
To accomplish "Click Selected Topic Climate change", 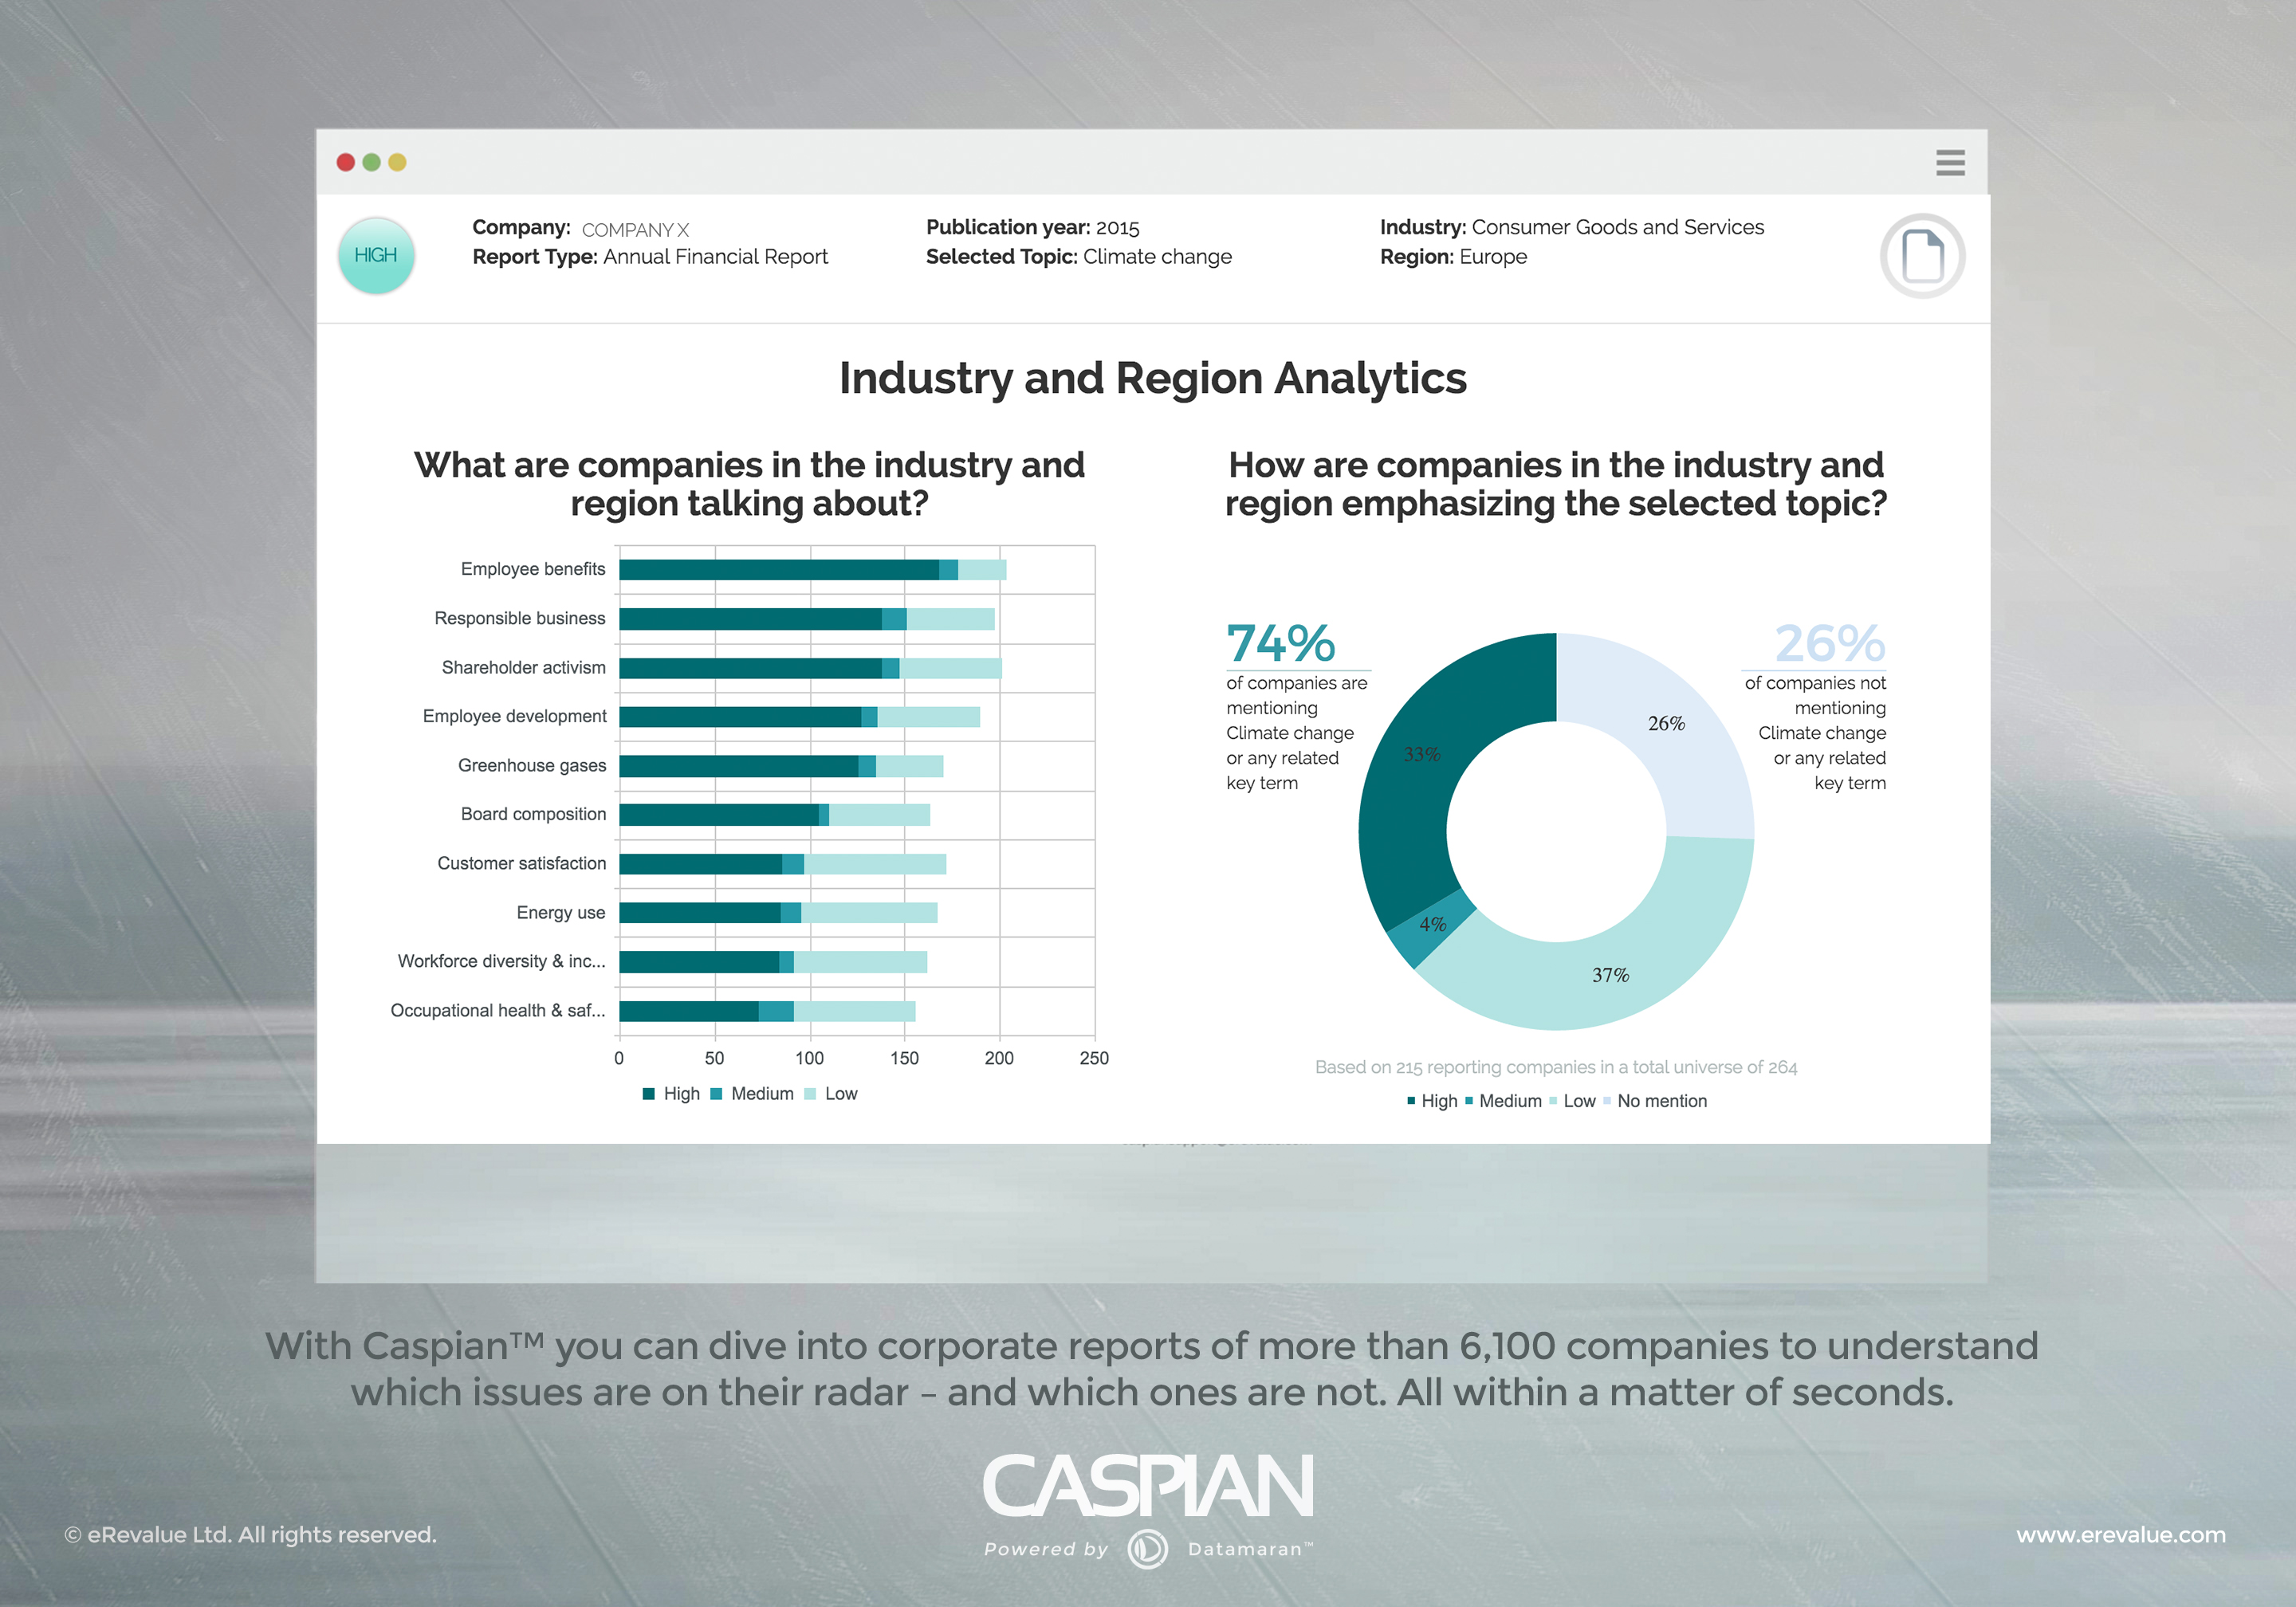I will [x=1078, y=257].
